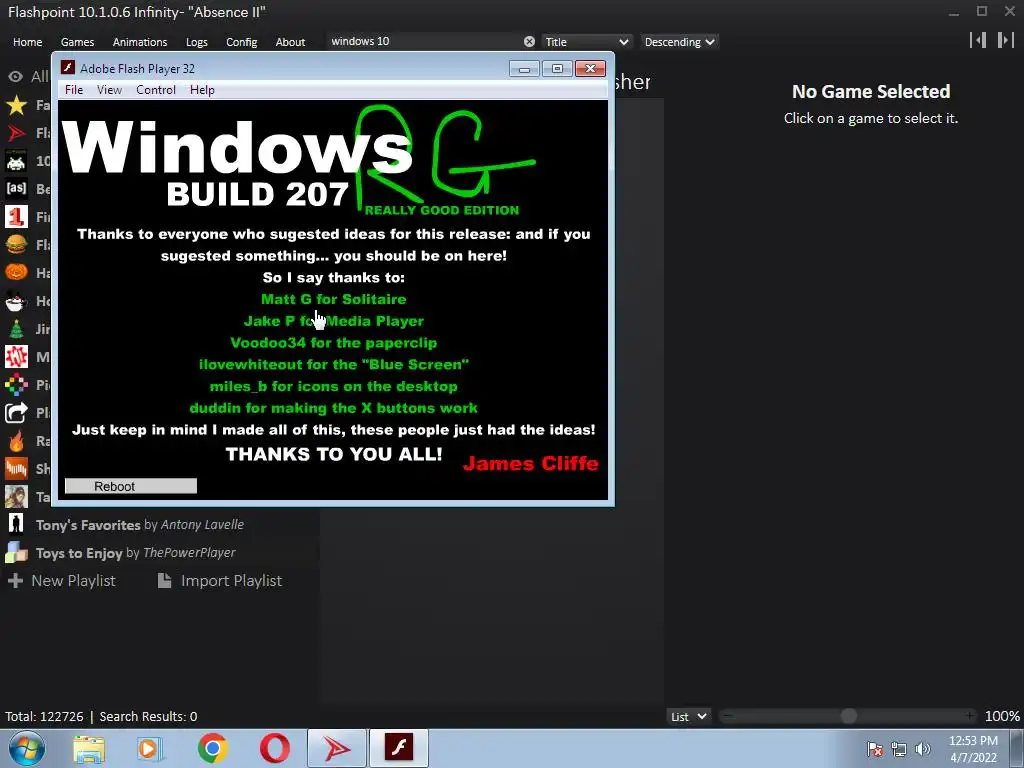Open the Logs tab
Image resolution: width=1024 pixels, height=768 pixels.
pyautogui.click(x=197, y=42)
